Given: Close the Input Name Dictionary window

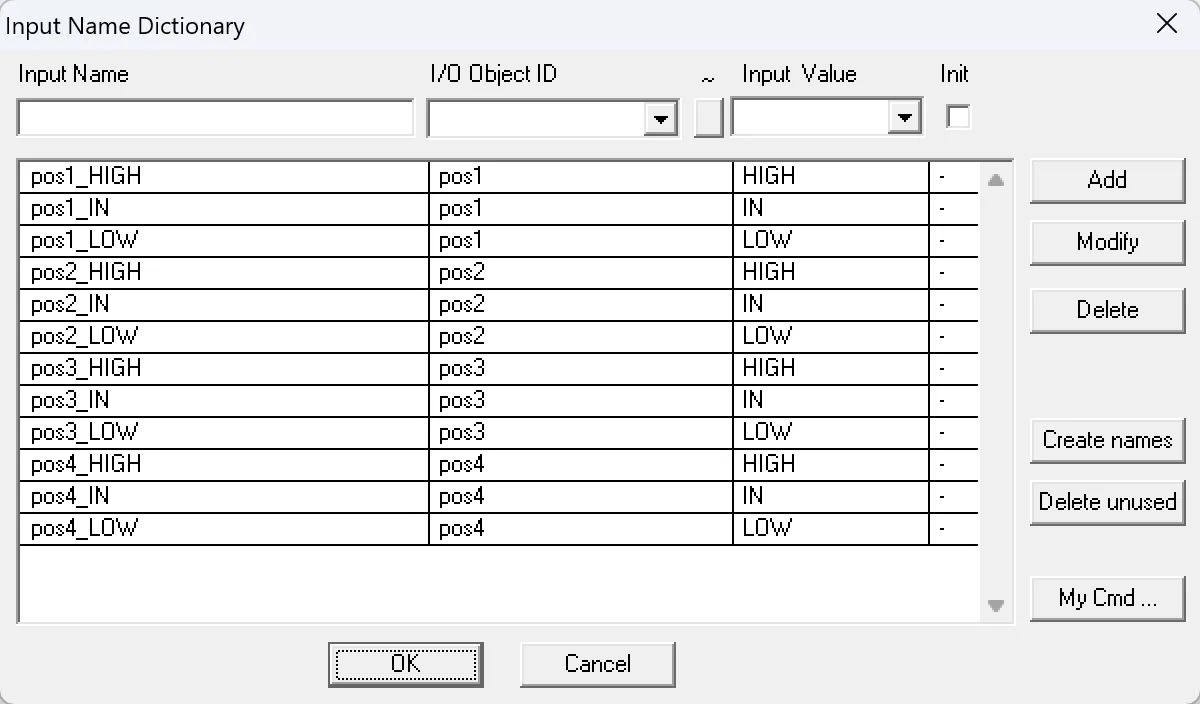Looking at the screenshot, I should tap(1166, 24).
